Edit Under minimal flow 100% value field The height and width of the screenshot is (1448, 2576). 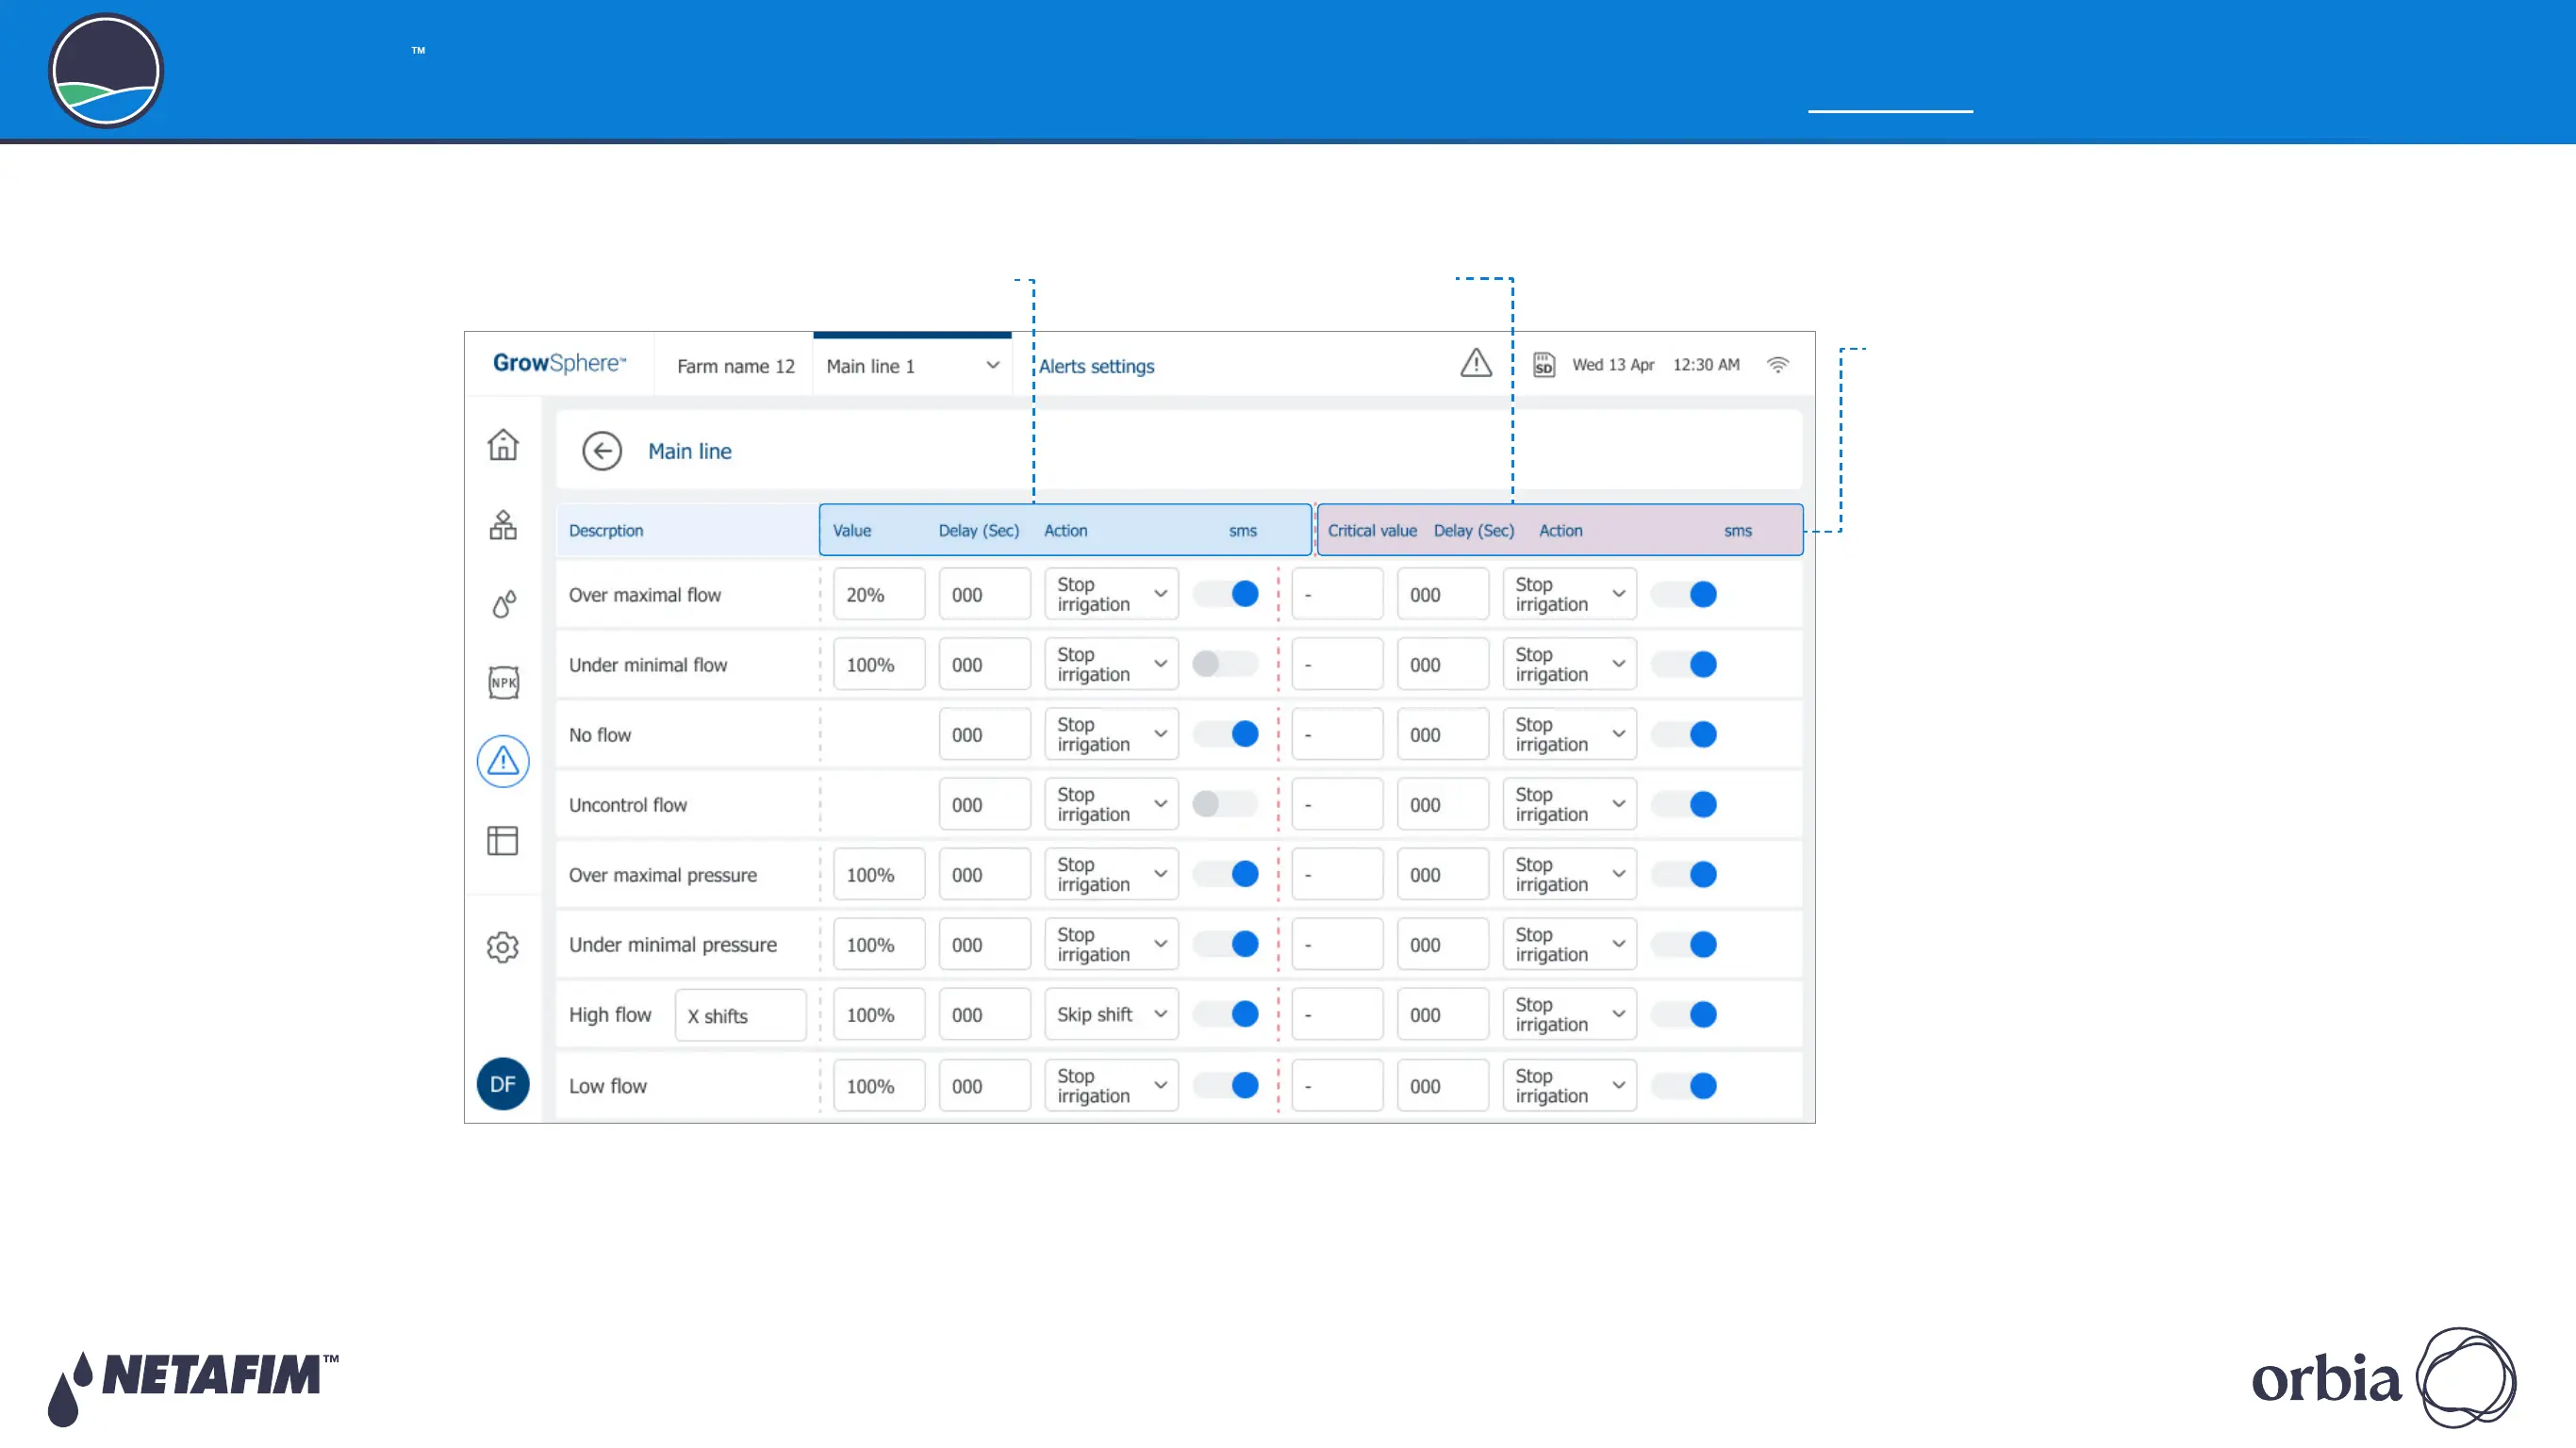pos(879,664)
